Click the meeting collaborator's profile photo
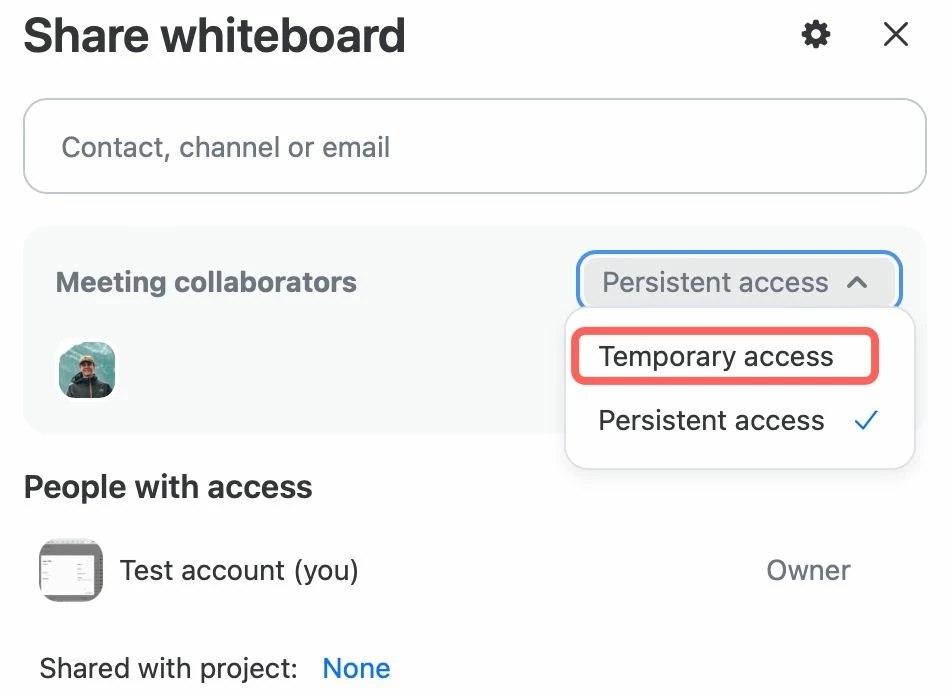Screen dimensions: 950x698 (87, 369)
